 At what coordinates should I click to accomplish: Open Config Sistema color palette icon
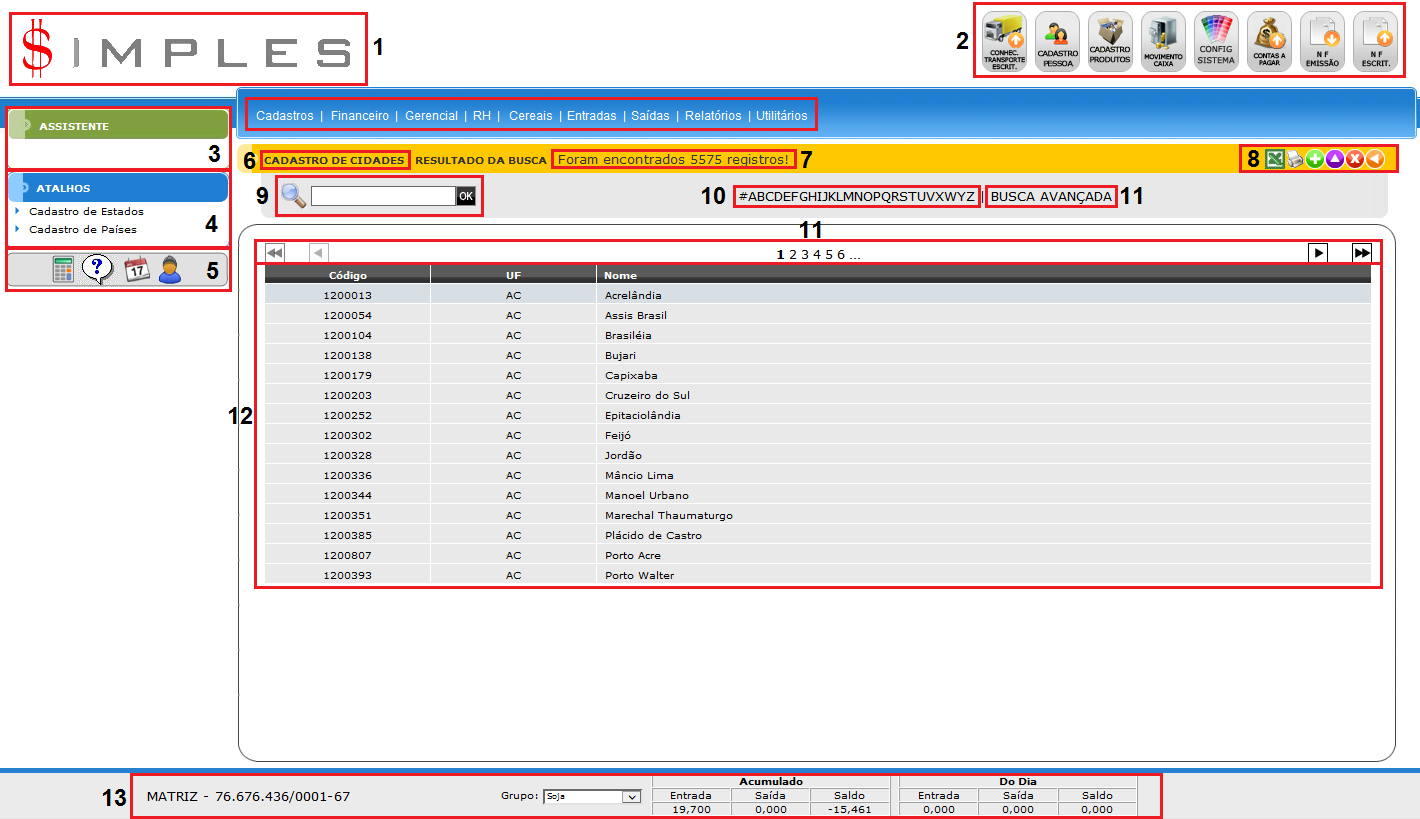tap(1216, 42)
